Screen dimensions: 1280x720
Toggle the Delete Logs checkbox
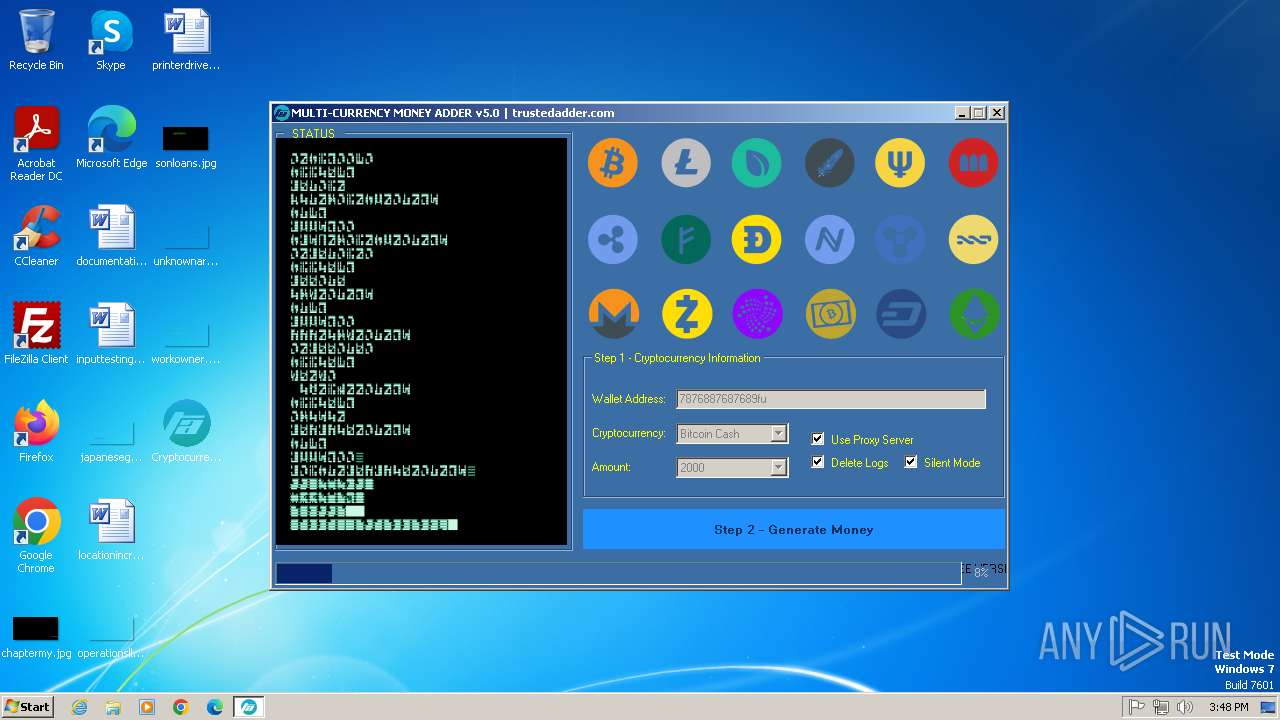[x=818, y=462]
